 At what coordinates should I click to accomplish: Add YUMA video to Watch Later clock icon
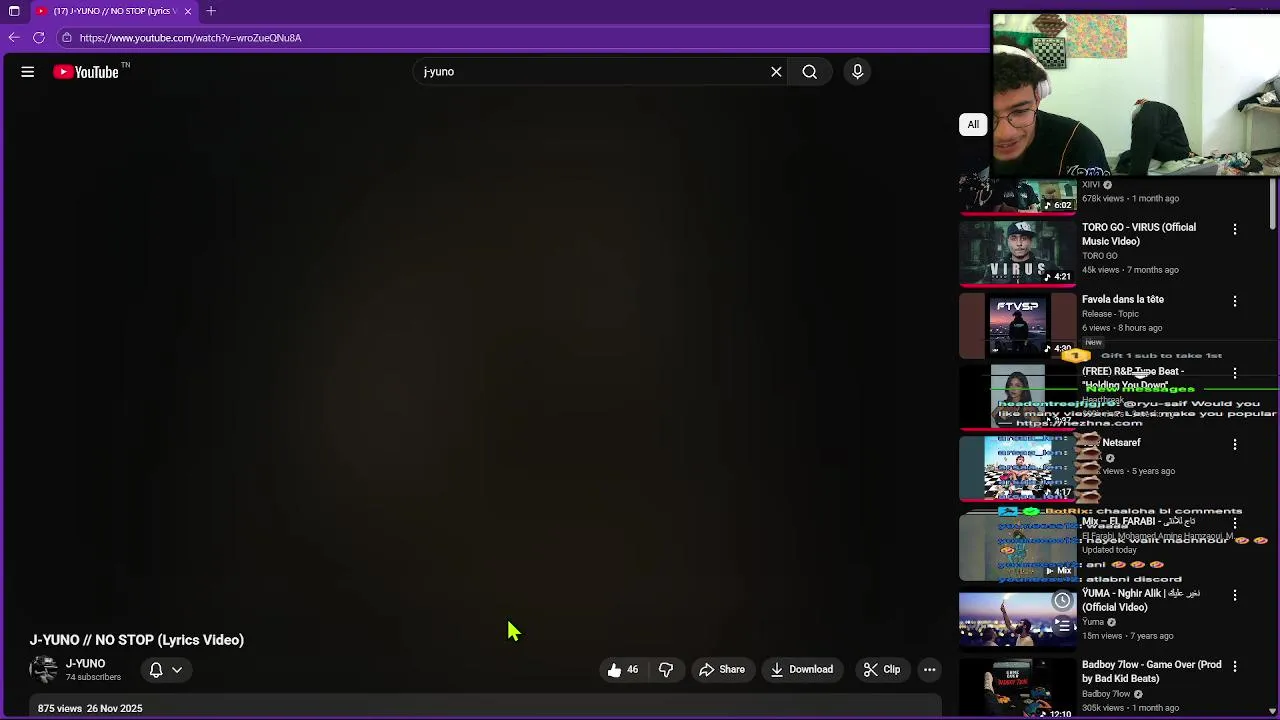click(x=1062, y=601)
